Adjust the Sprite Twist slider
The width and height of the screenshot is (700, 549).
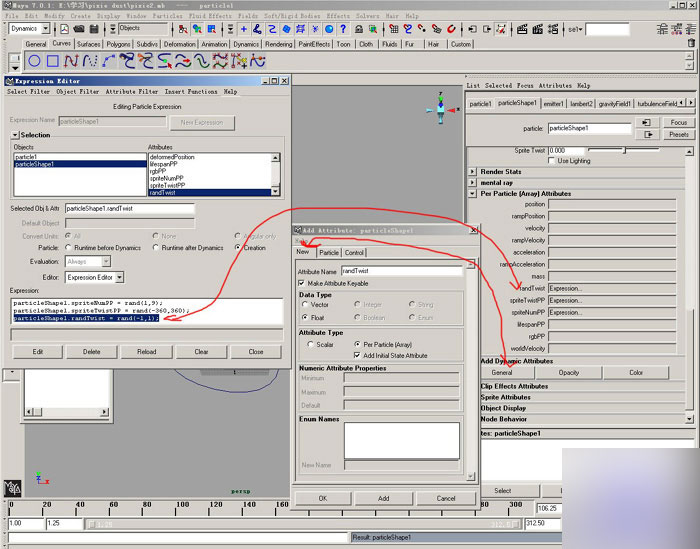(x=624, y=150)
